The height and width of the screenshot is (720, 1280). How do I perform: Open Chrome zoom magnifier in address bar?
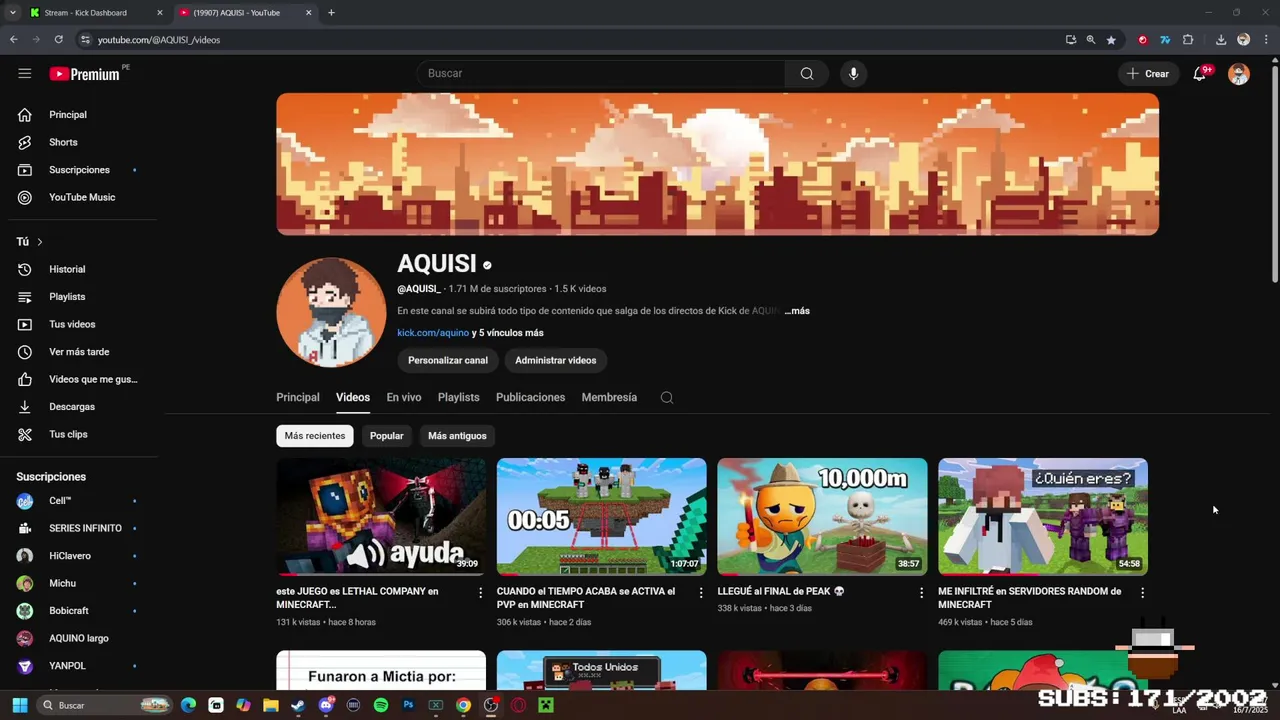(1091, 40)
